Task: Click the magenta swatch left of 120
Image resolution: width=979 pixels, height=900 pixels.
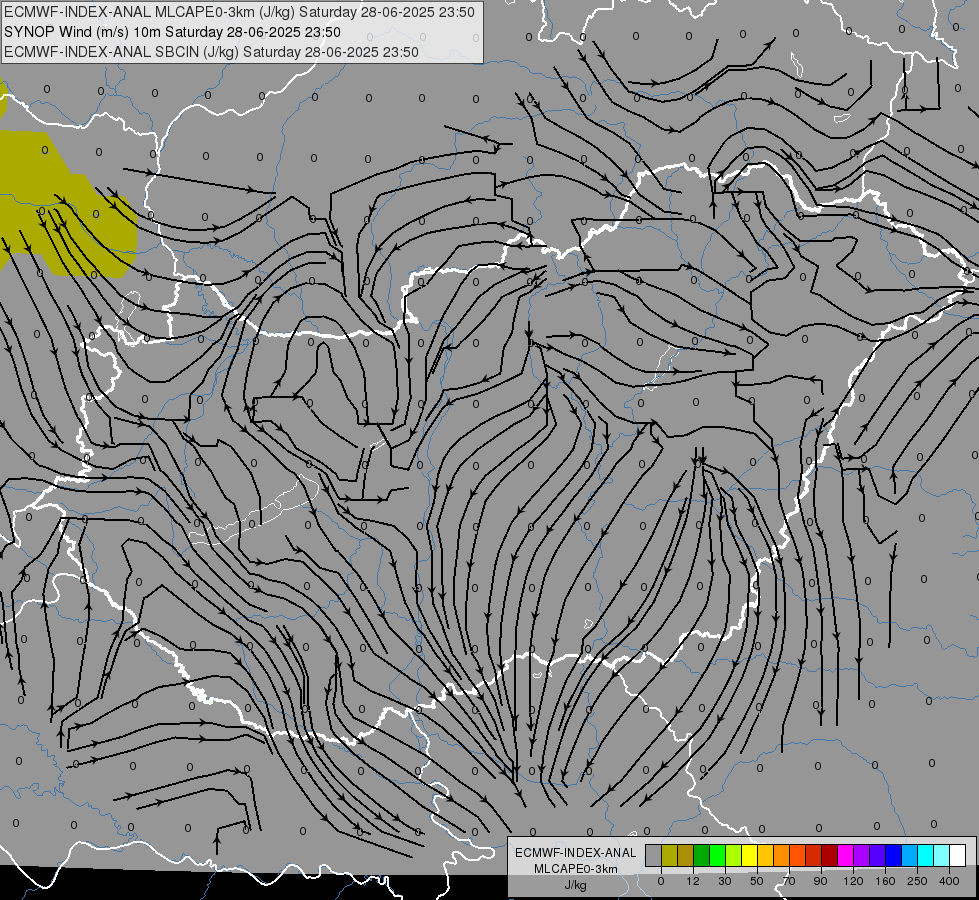Action: pos(845,855)
